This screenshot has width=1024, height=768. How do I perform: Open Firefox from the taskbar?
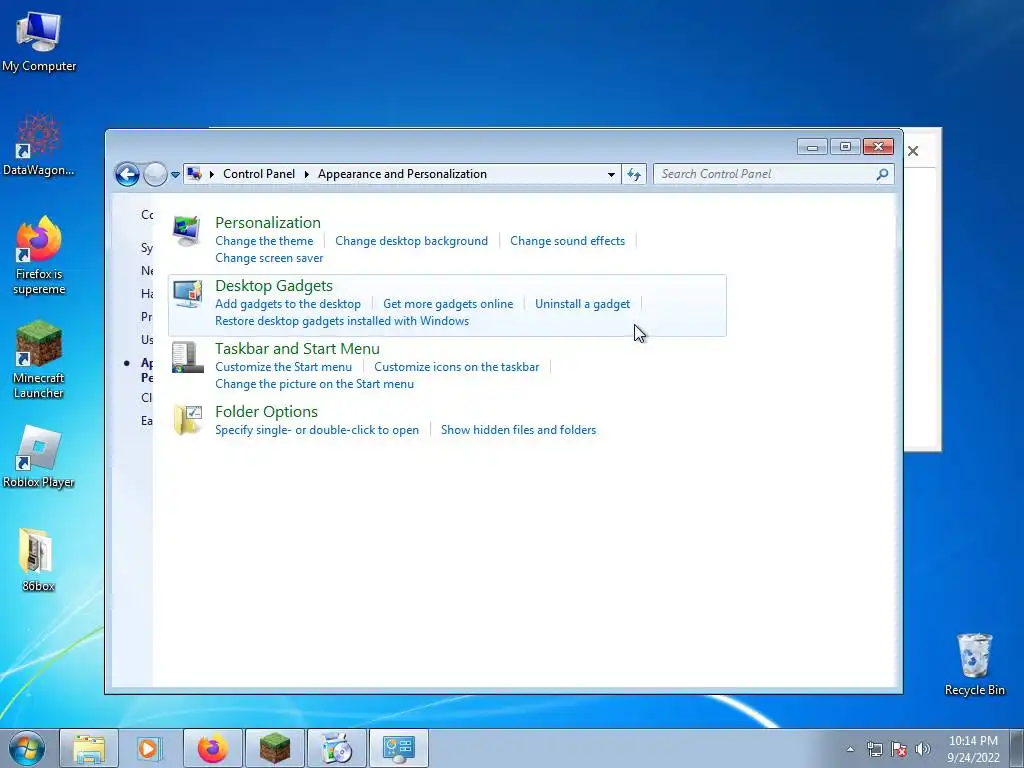pos(213,748)
